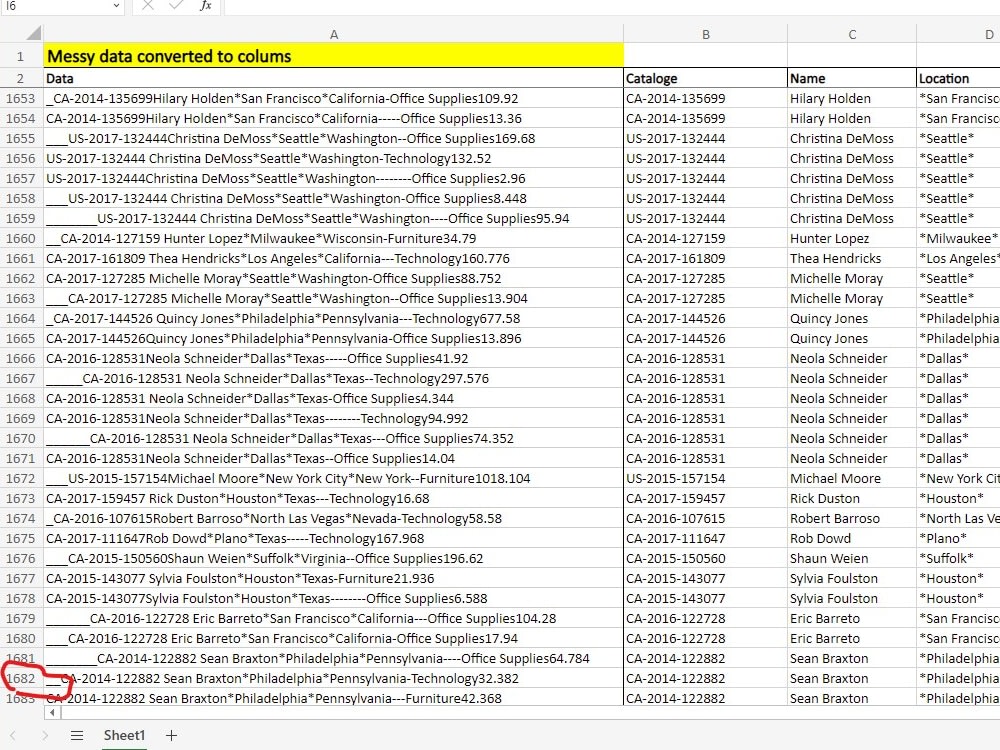Viewport: 1000px width, 750px height.
Task: Select the Catalogue column B header
Action: pyautogui.click(x=704, y=33)
